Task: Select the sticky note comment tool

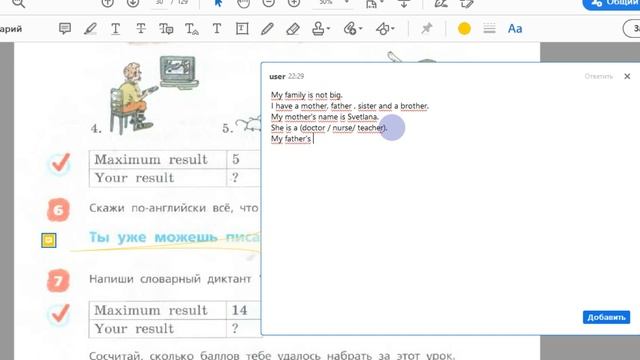Action: pyautogui.click(x=65, y=29)
